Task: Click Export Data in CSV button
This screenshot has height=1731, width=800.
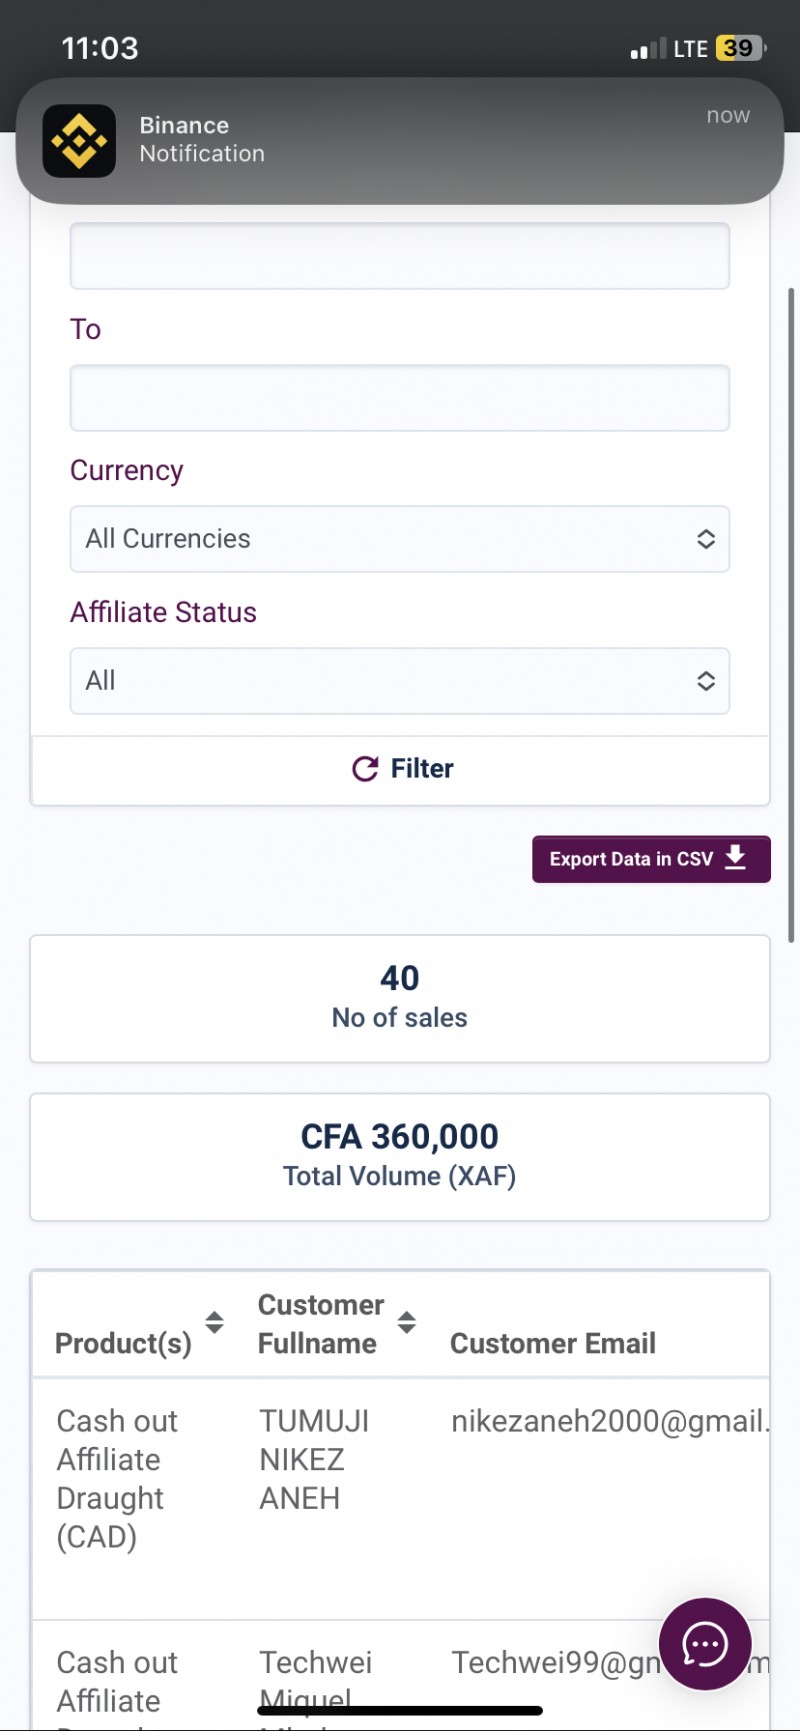Action: (651, 859)
